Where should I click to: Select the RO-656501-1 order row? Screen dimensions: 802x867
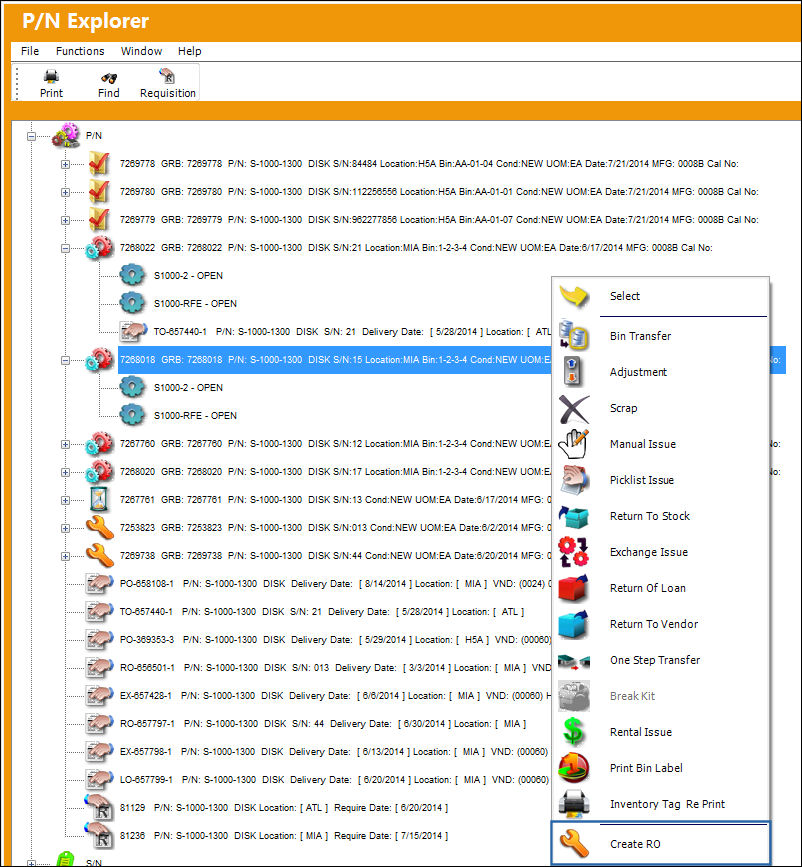point(335,667)
